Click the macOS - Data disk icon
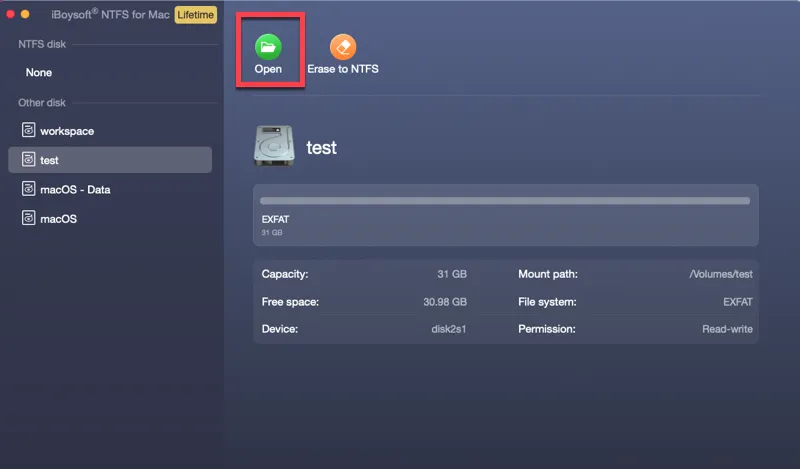800x469 pixels. click(28, 189)
